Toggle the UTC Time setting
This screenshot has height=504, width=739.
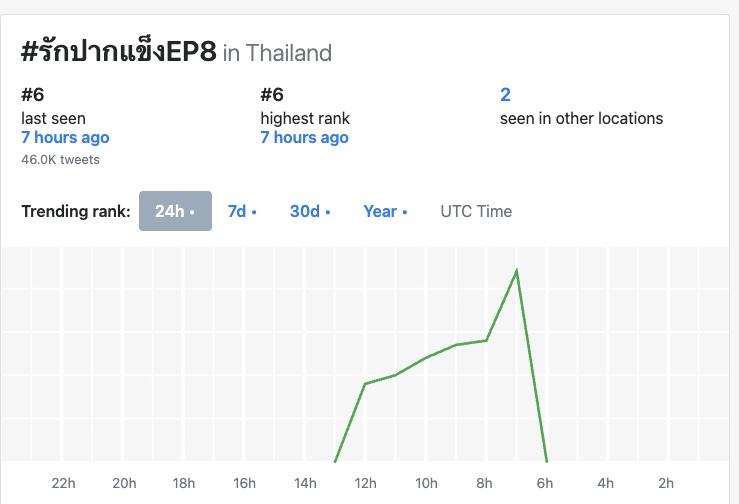tap(476, 211)
